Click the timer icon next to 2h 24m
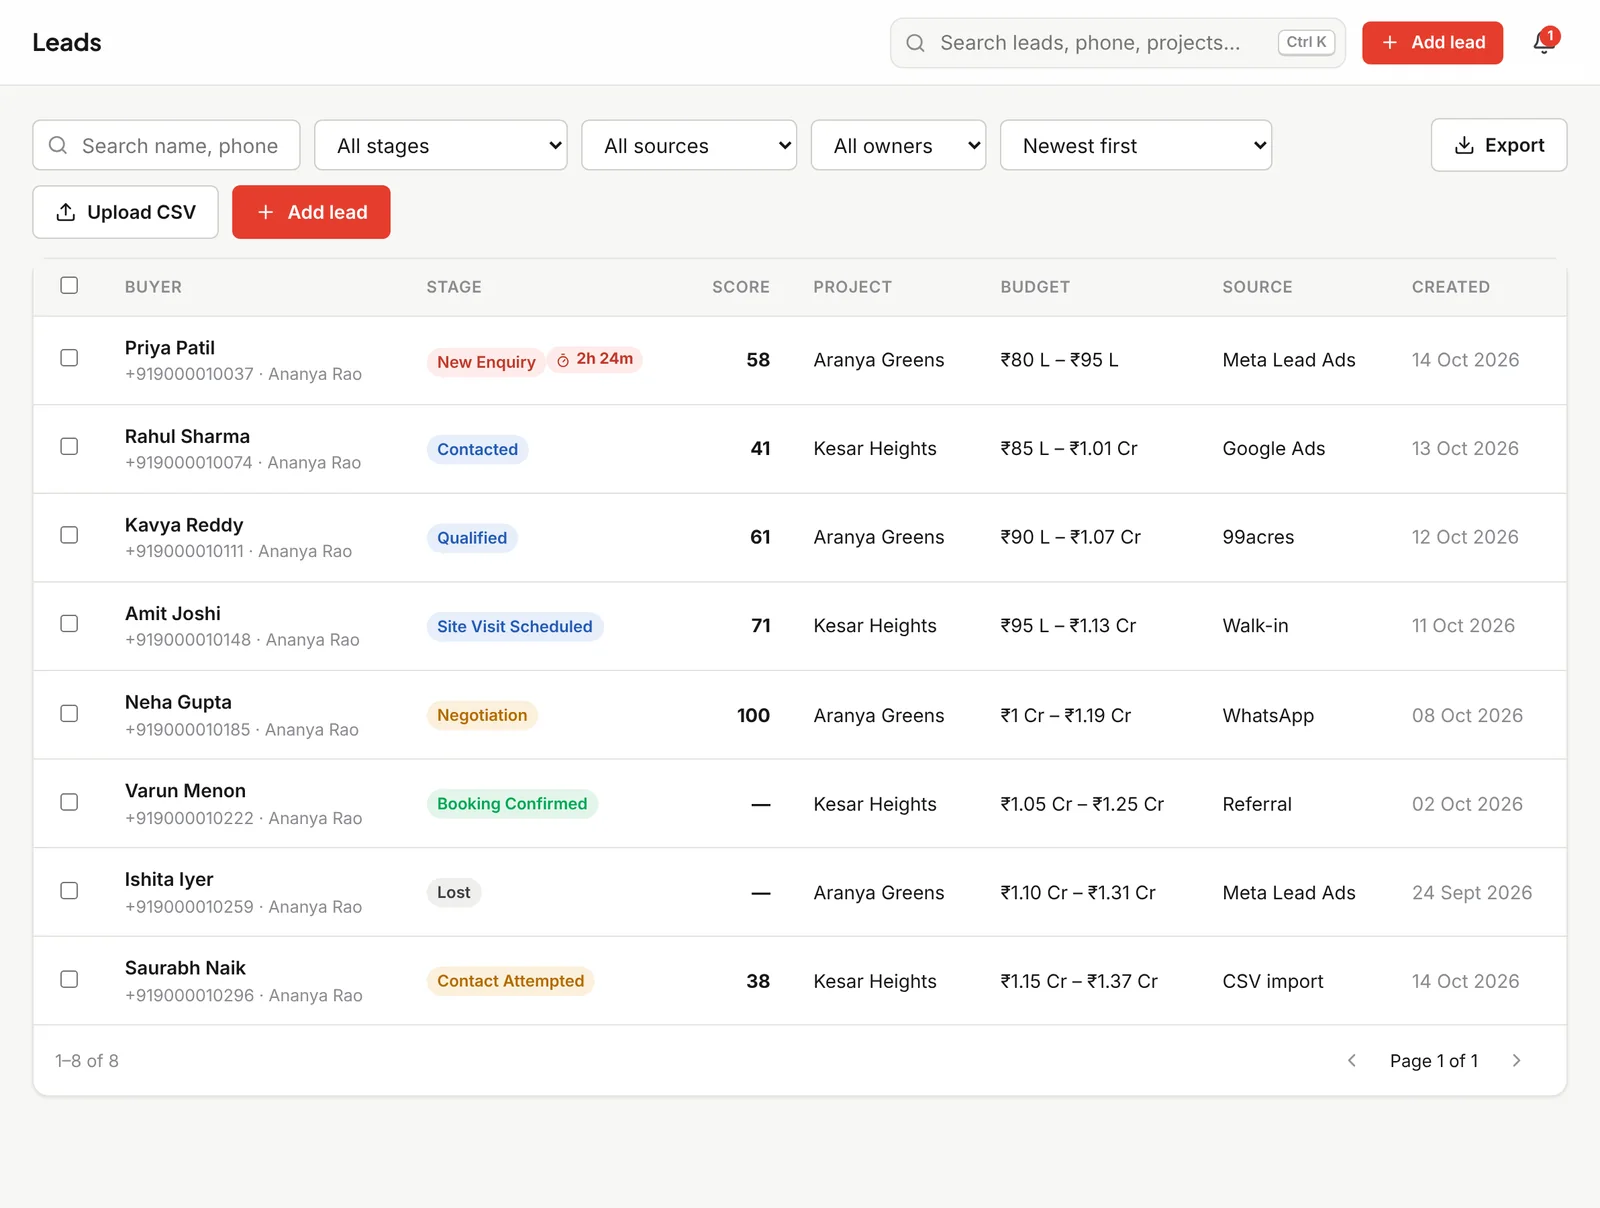The height and width of the screenshot is (1208, 1600). (563, 360)
